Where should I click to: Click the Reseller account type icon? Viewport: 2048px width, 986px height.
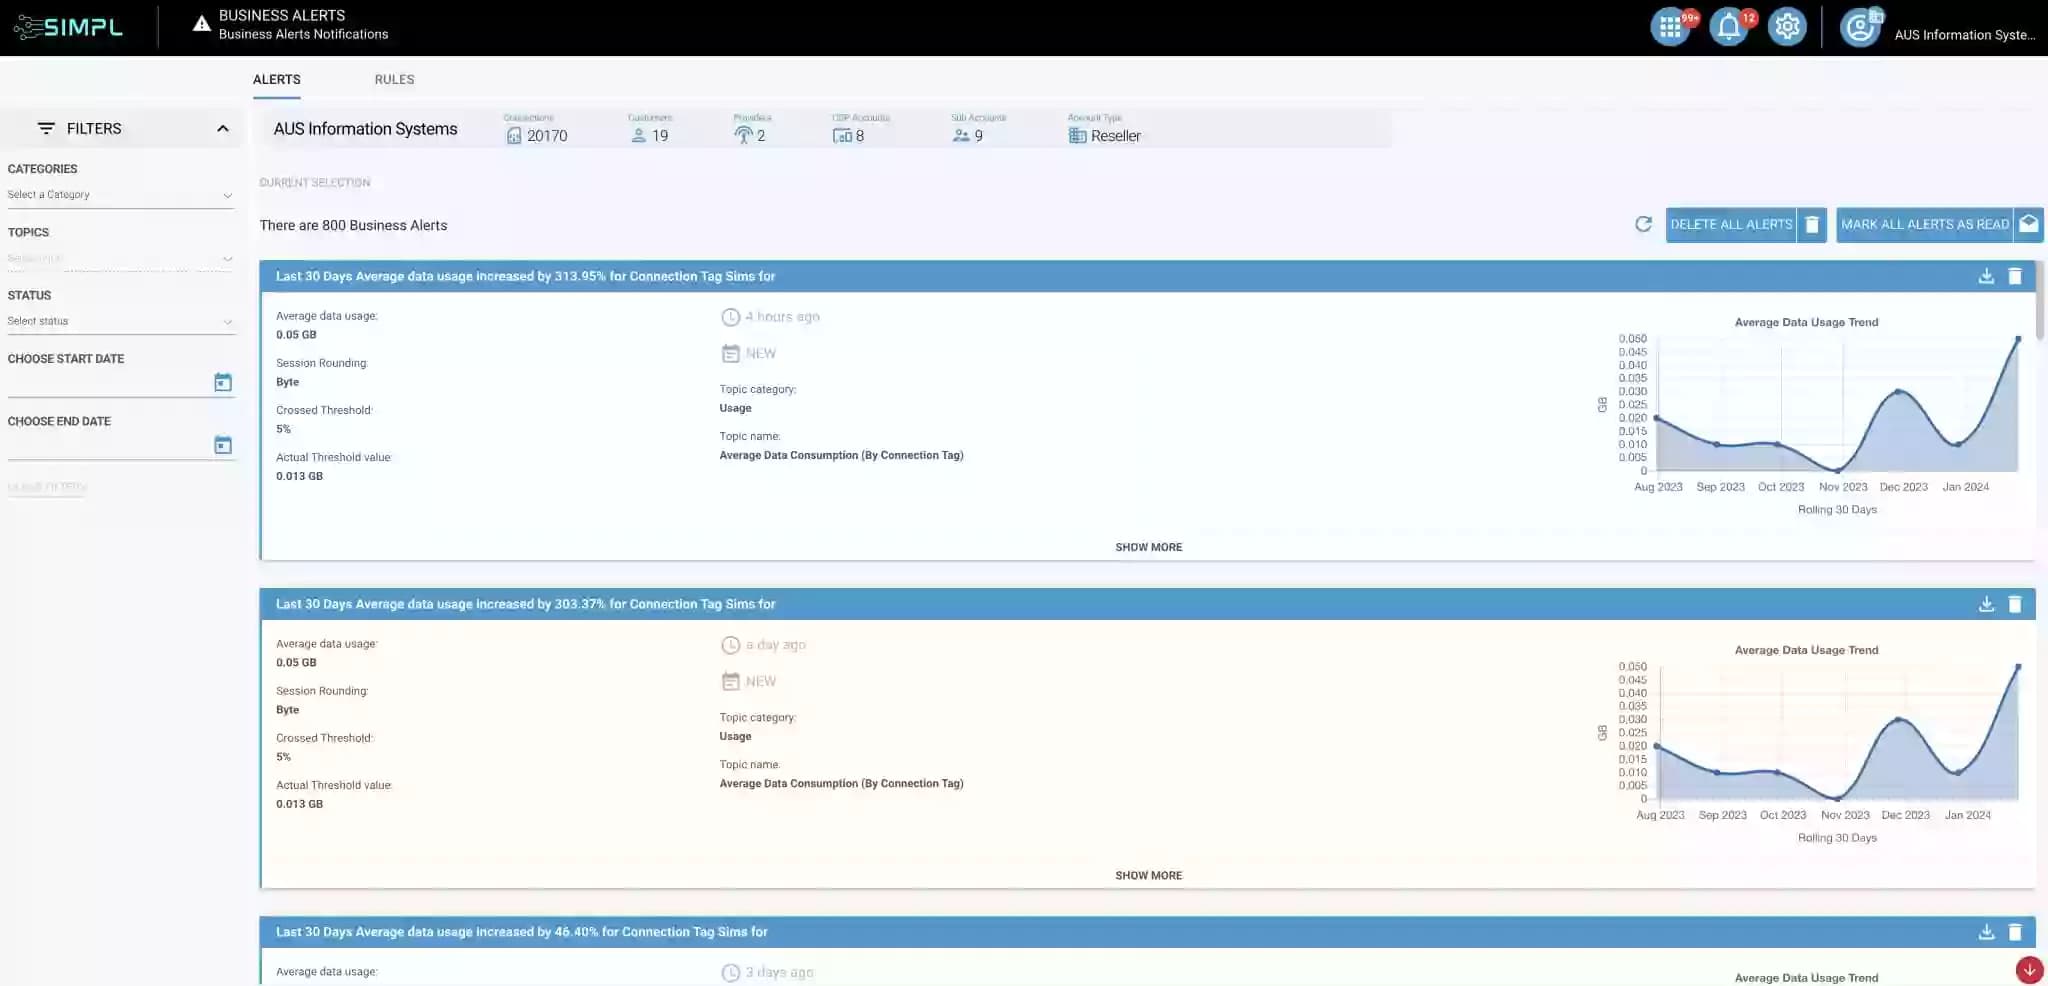click(1077, 136)
